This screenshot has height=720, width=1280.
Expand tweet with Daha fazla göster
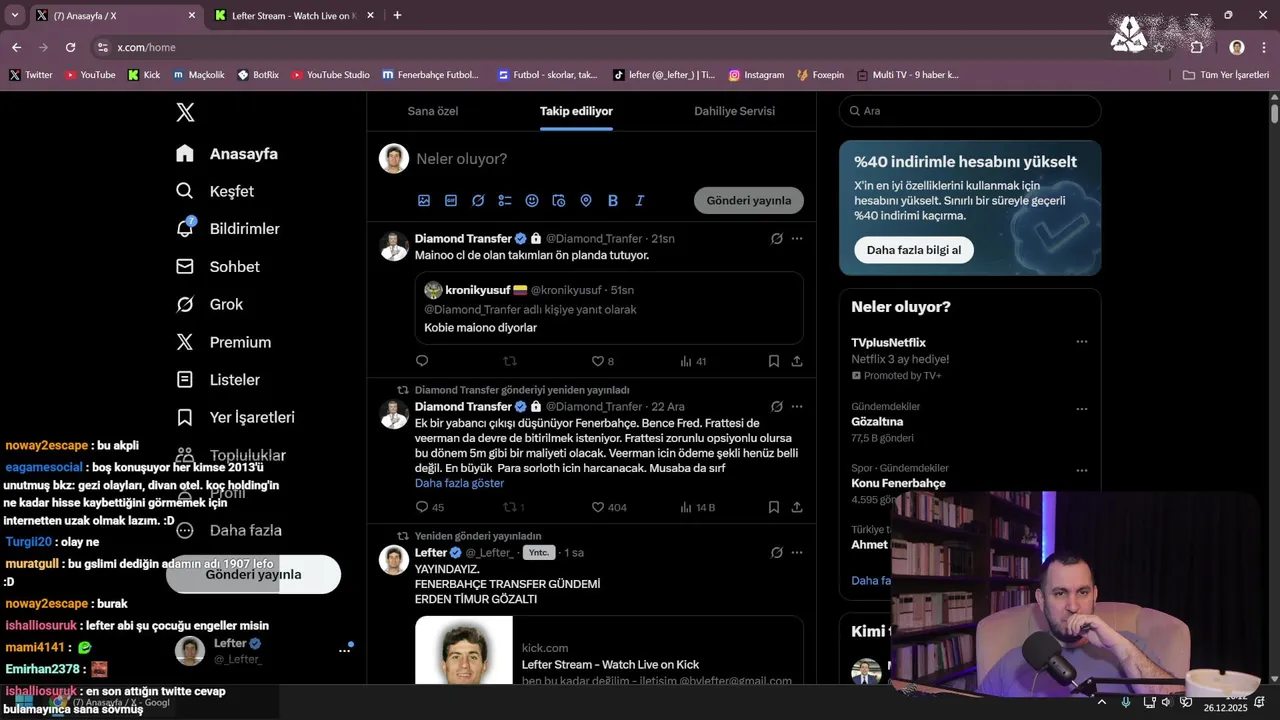[459, 483]
